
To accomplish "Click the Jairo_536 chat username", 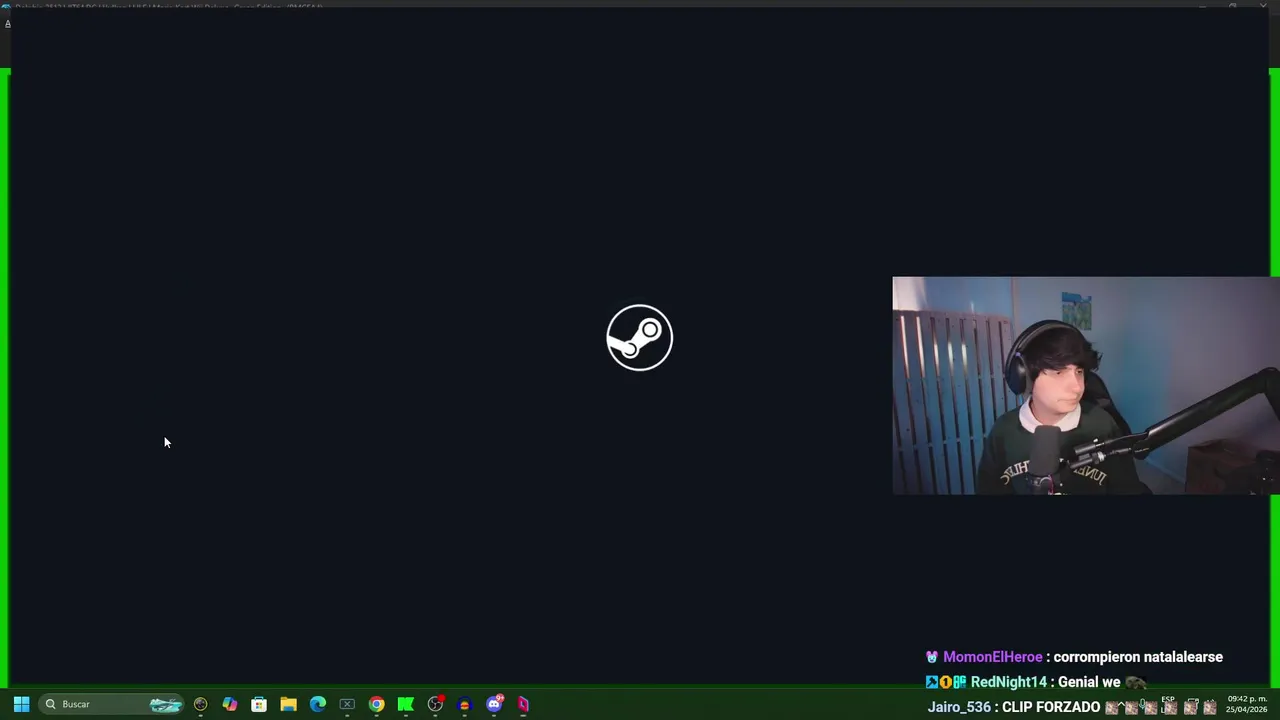I will tap(959, 707).
